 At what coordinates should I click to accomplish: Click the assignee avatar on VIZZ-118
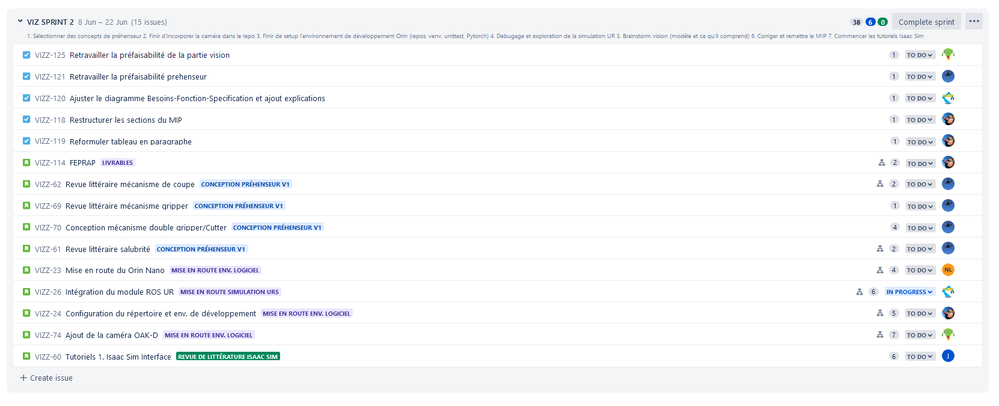948,119
